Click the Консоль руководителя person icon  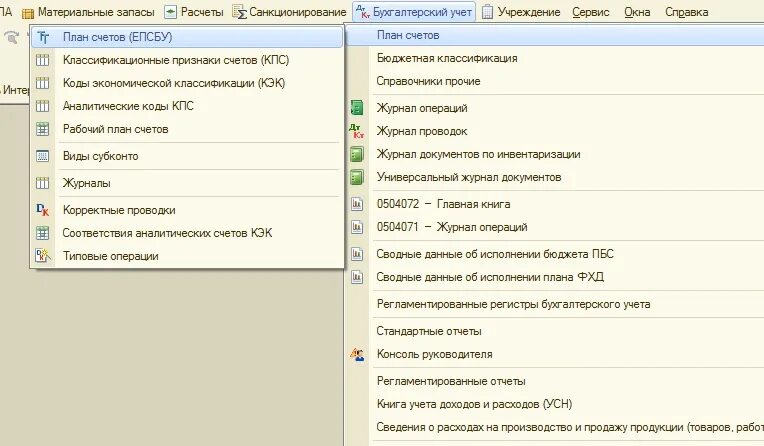[x=357, y=354]
